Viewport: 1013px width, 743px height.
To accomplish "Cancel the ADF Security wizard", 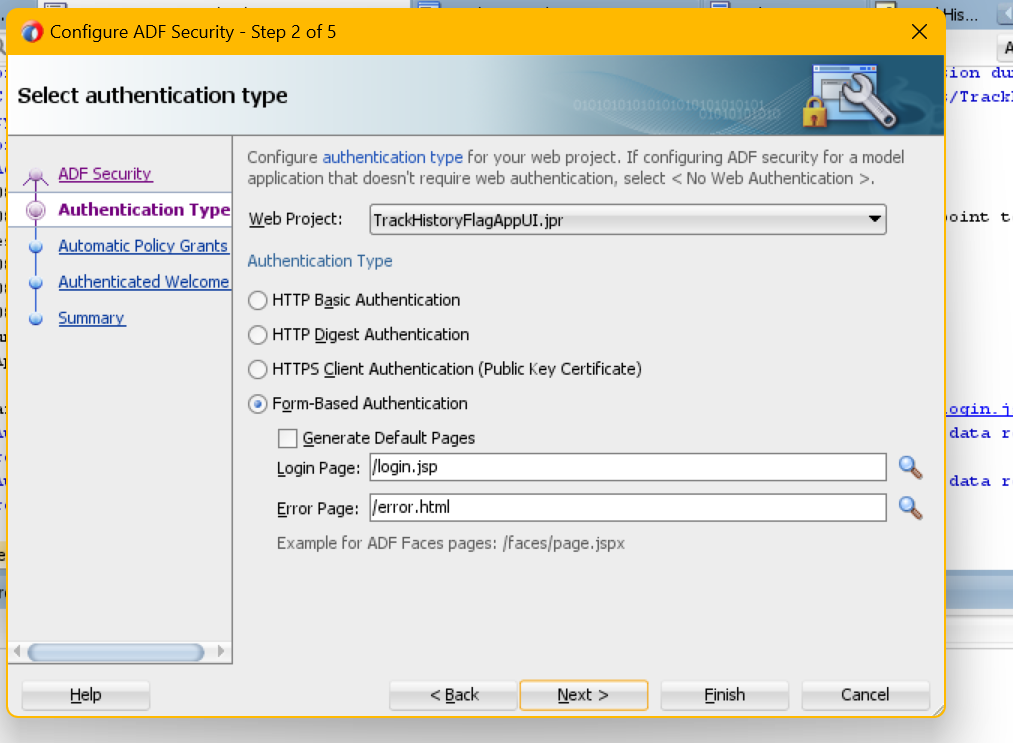I will (x=865, y=695).
